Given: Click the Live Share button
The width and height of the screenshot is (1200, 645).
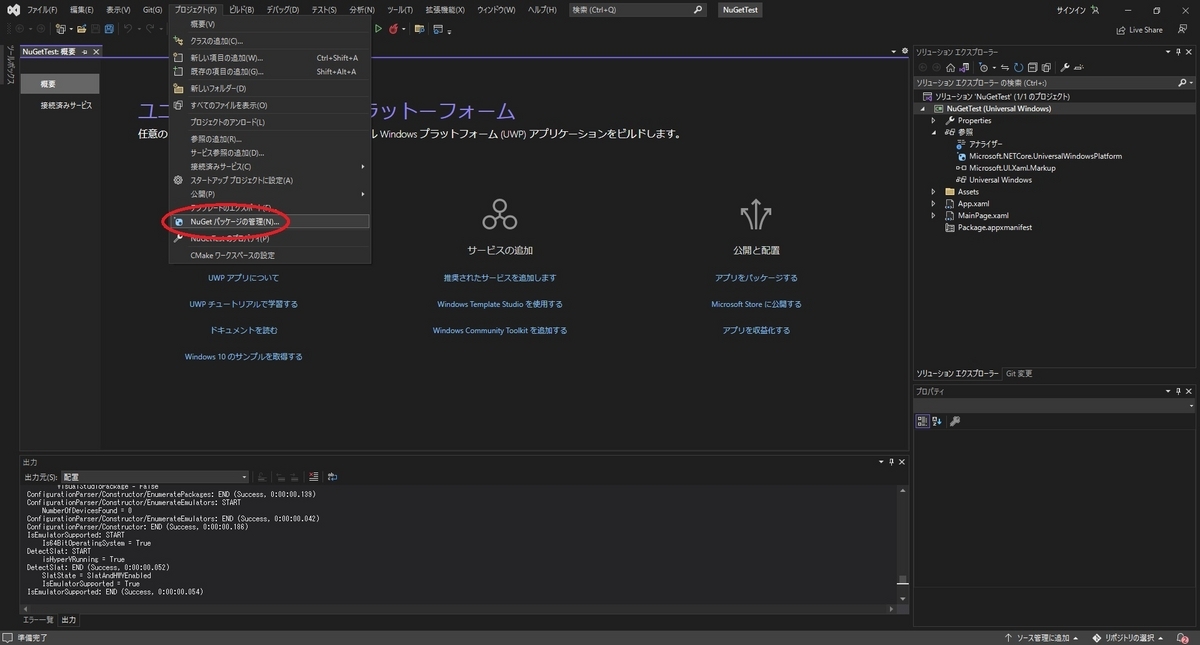Looking at the screenshot, I should pos(1139,30).
